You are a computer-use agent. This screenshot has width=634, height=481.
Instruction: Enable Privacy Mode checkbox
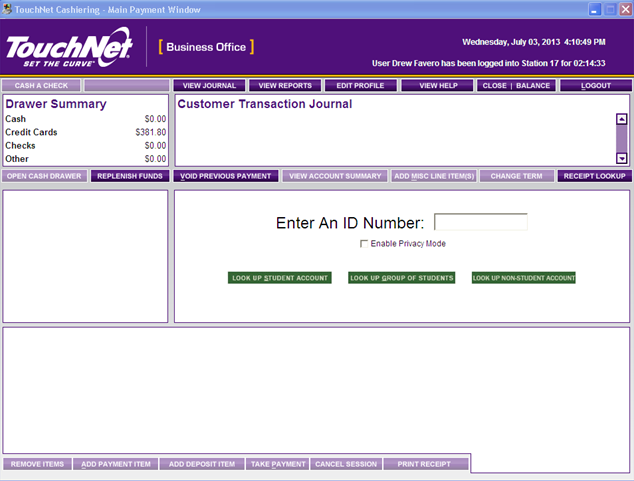[x=364, y=244]
